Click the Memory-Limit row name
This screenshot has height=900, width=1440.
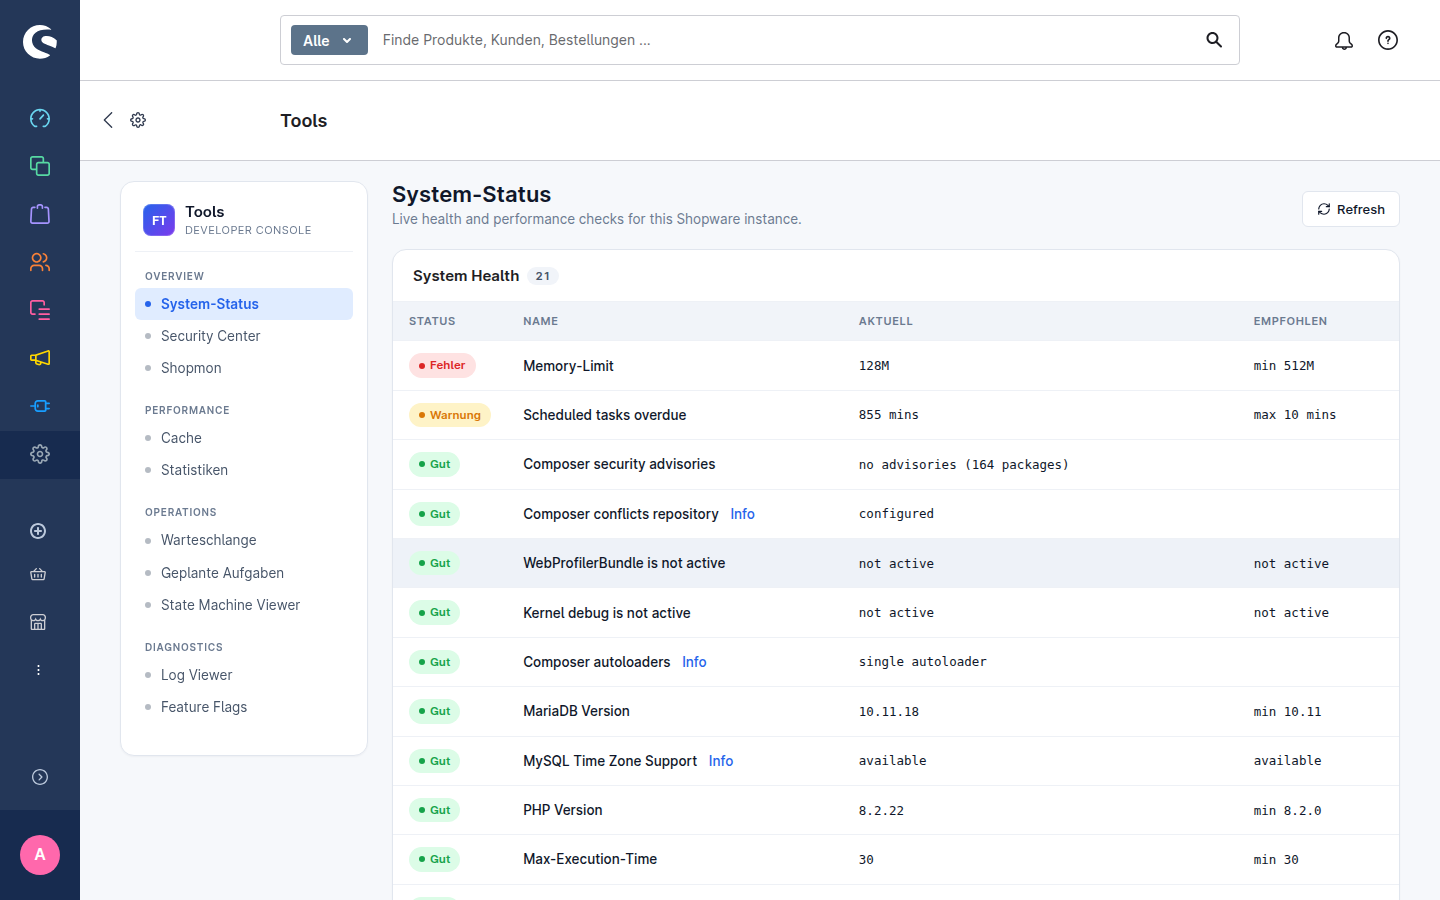coord(568,366)
